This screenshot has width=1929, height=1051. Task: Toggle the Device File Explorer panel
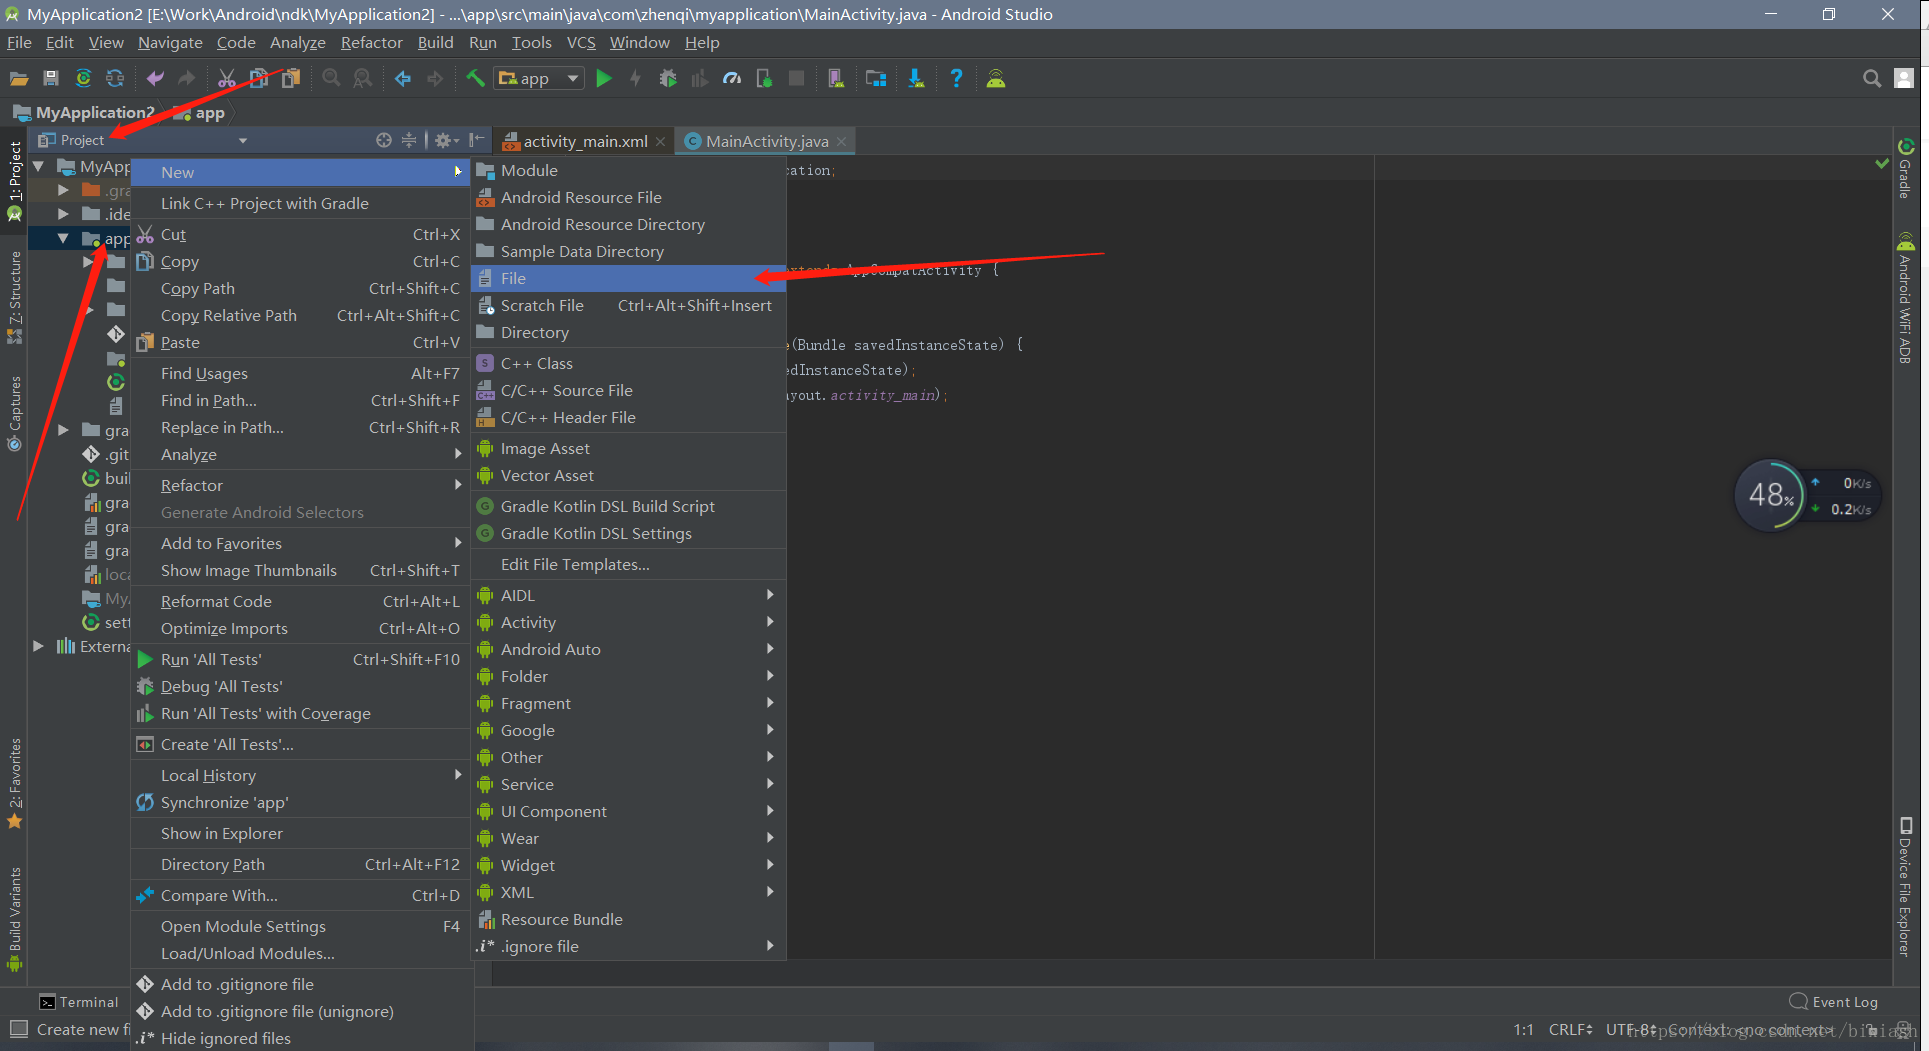coord(1905,887)
